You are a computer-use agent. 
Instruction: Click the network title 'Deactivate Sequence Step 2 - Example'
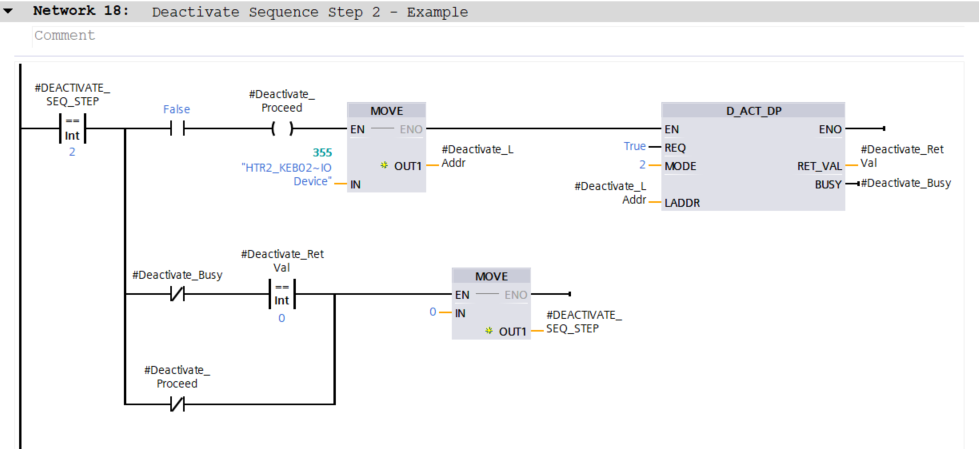tap(310, 12)
